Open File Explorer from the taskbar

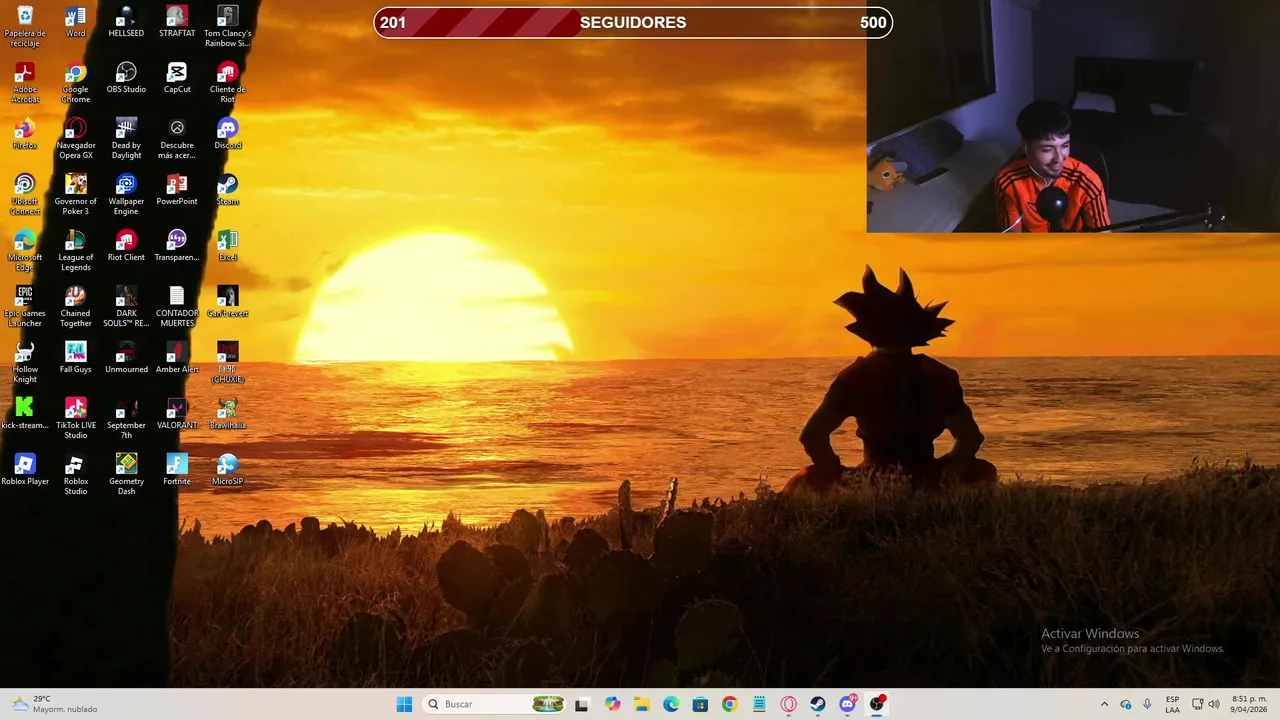642,704
